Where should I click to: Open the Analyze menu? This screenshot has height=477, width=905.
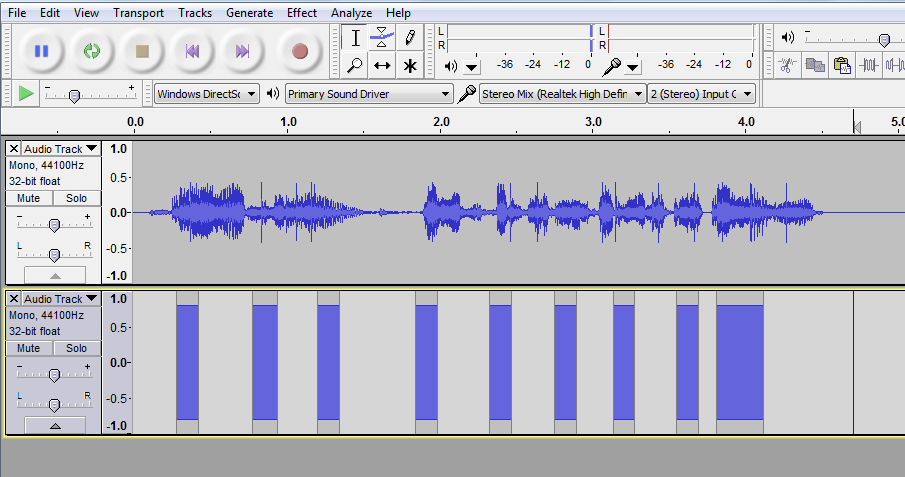tap(351, 13)
